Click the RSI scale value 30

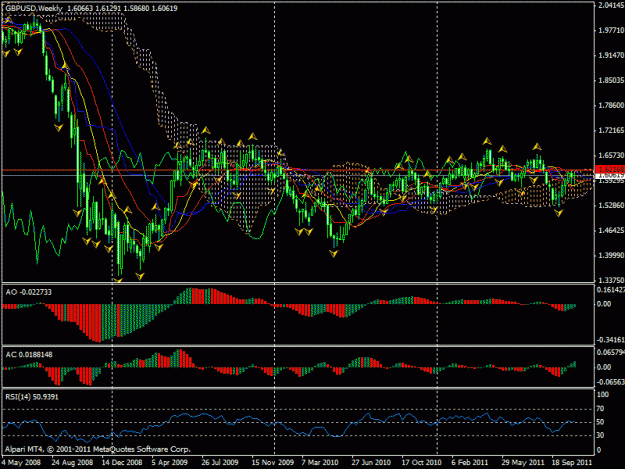click(601, 436)
